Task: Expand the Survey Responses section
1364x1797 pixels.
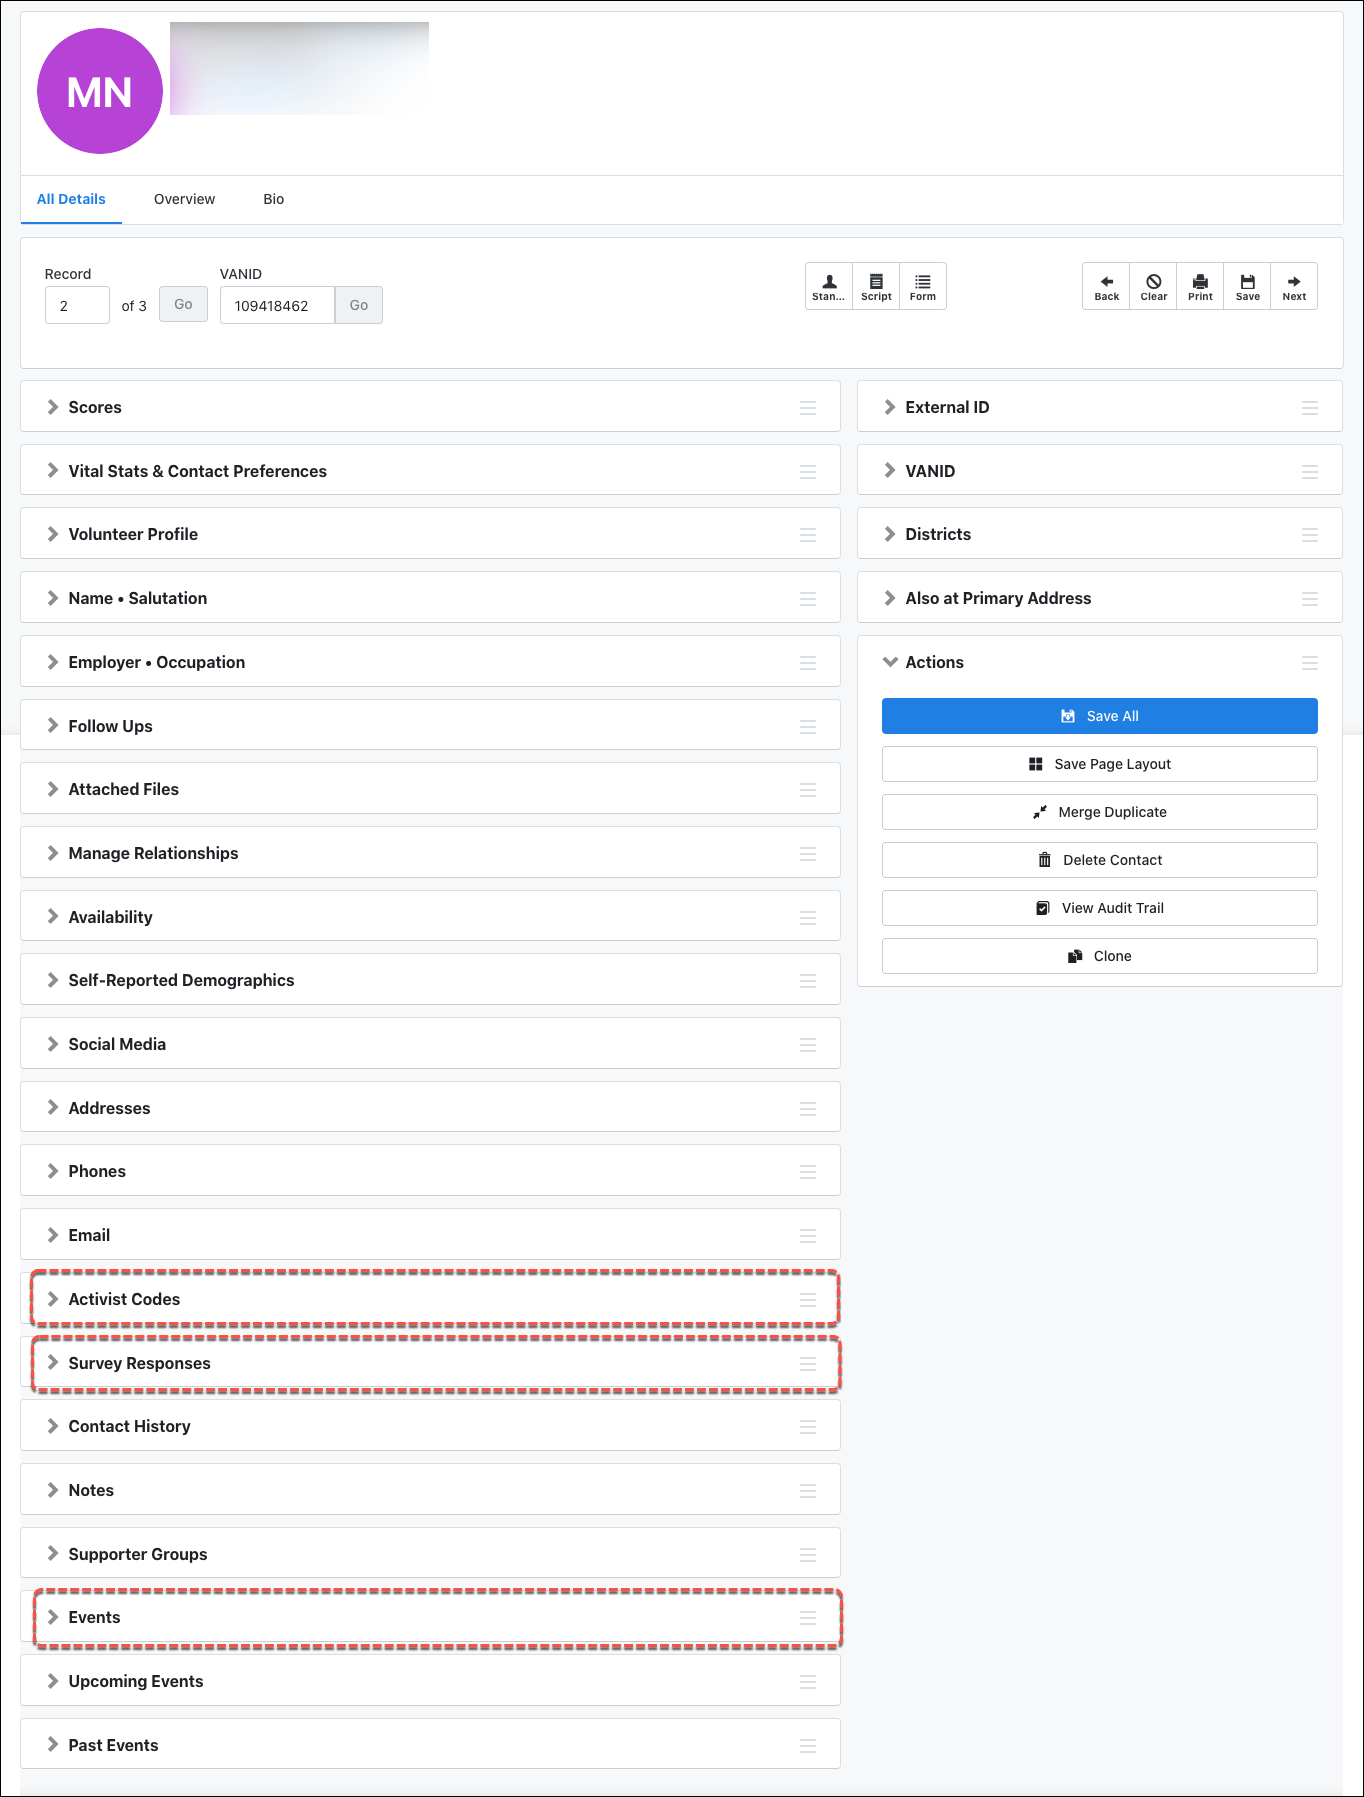Action: pos(53,1363)
